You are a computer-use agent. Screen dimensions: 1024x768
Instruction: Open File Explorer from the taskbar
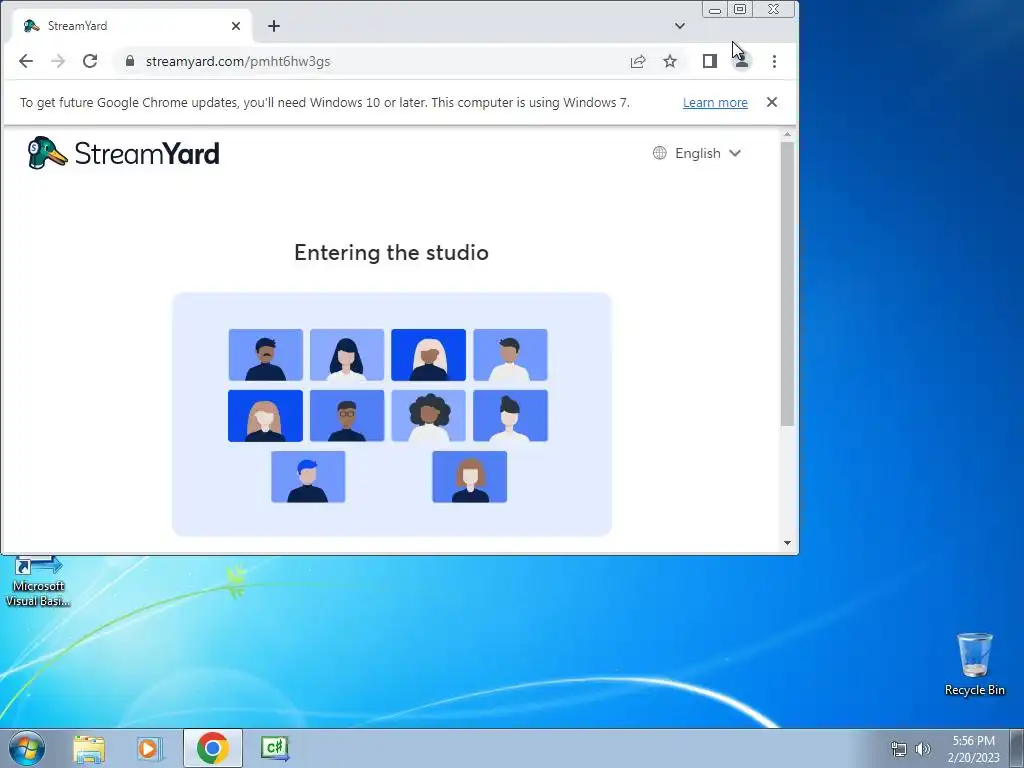pos(89,748)
